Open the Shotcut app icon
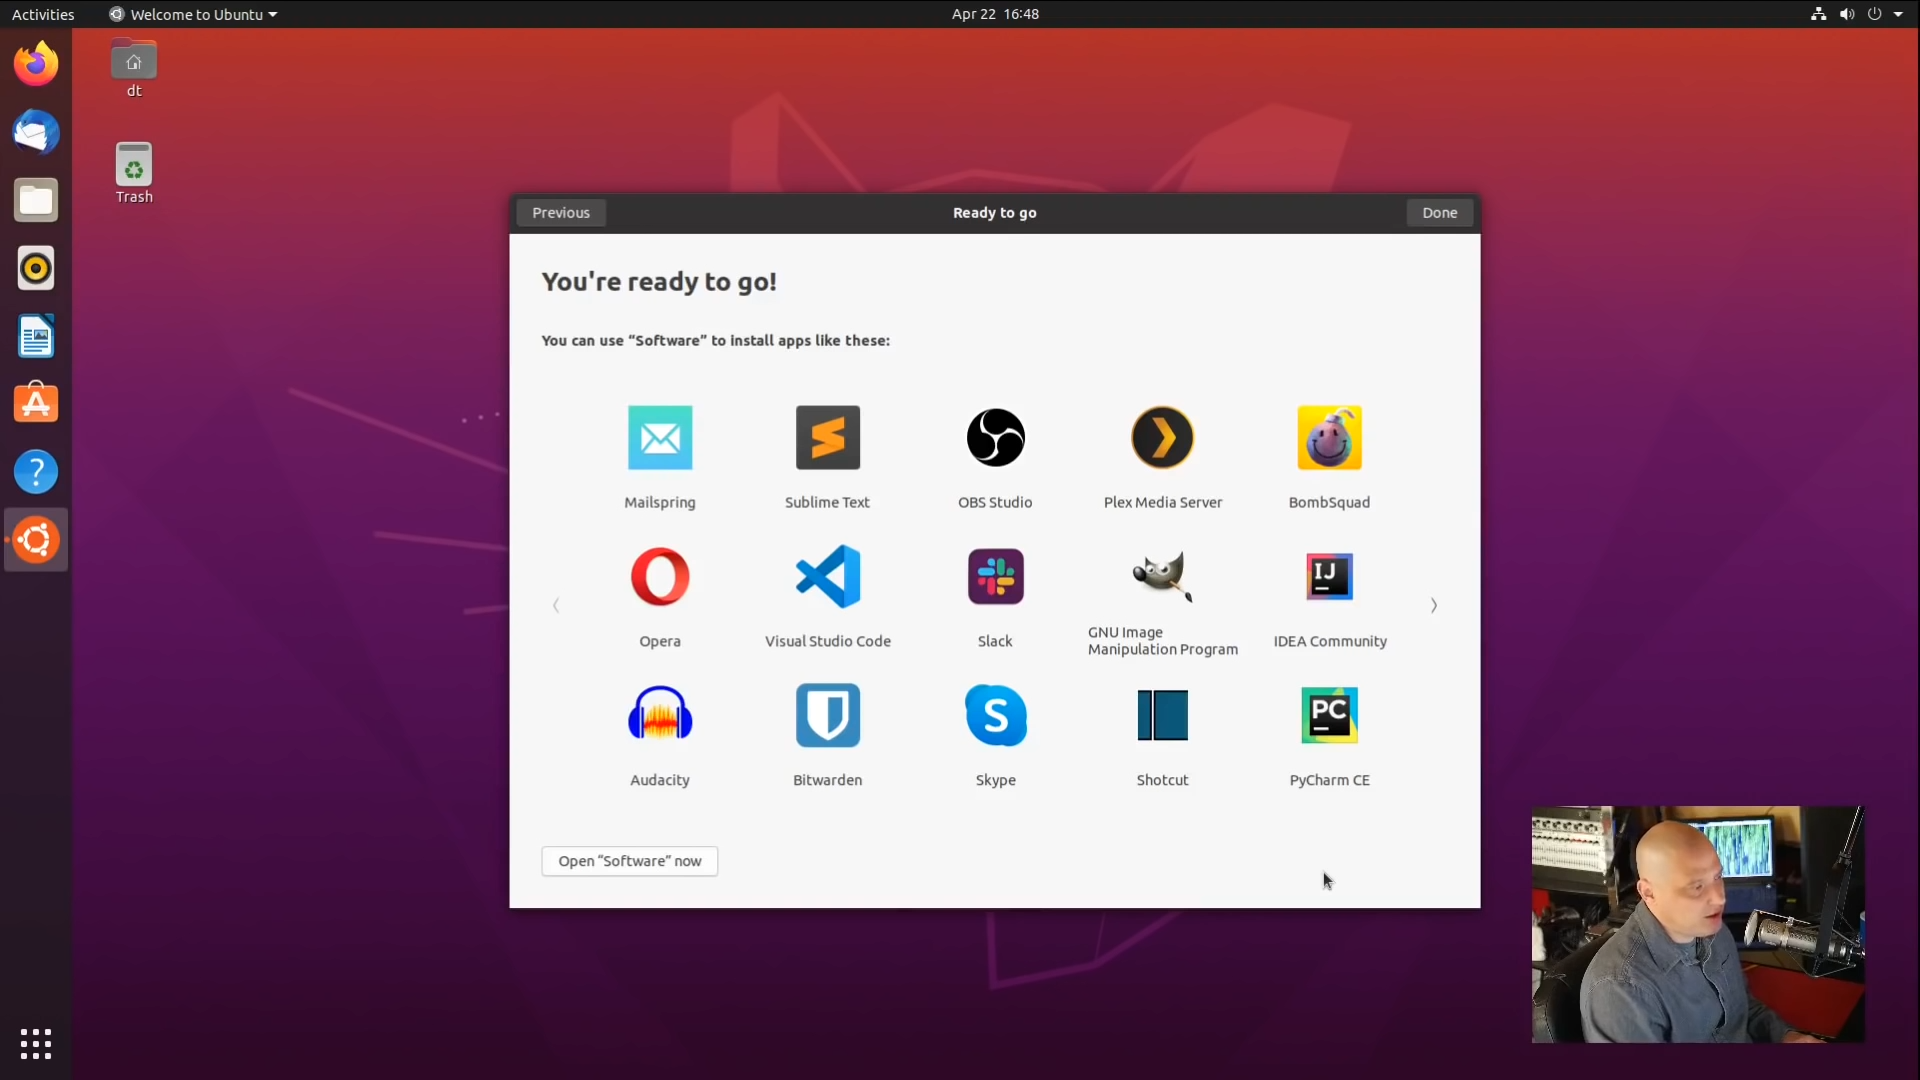This screenshot has width=1920, height=1080. [x=1163, y=714]
